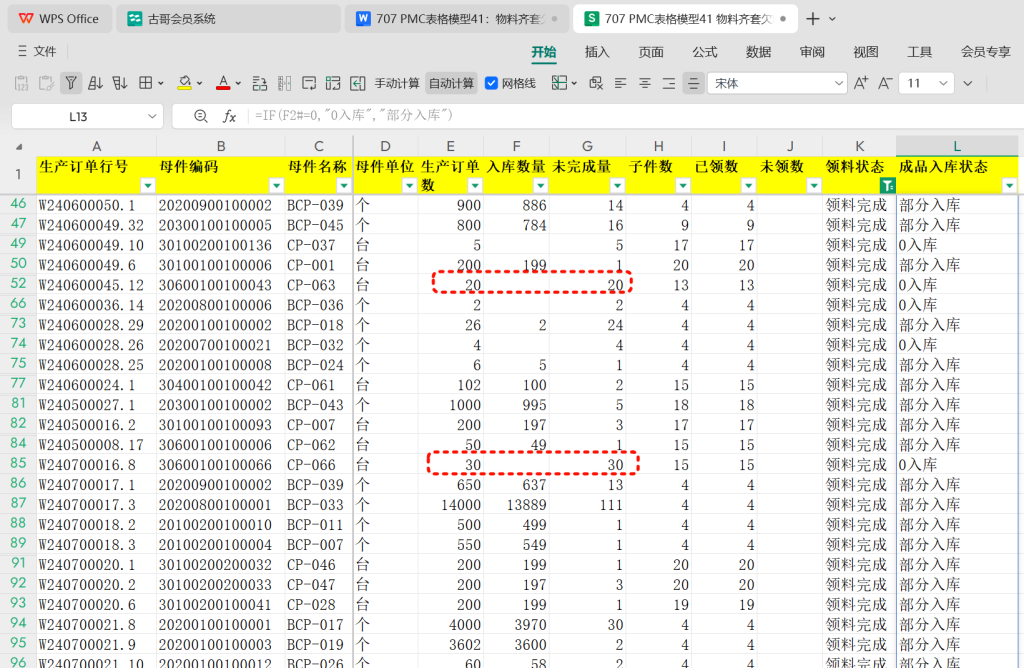Switch to the 数据 Data tab
This screenshot has height=668, width=1024.
(x=758, y=52)
